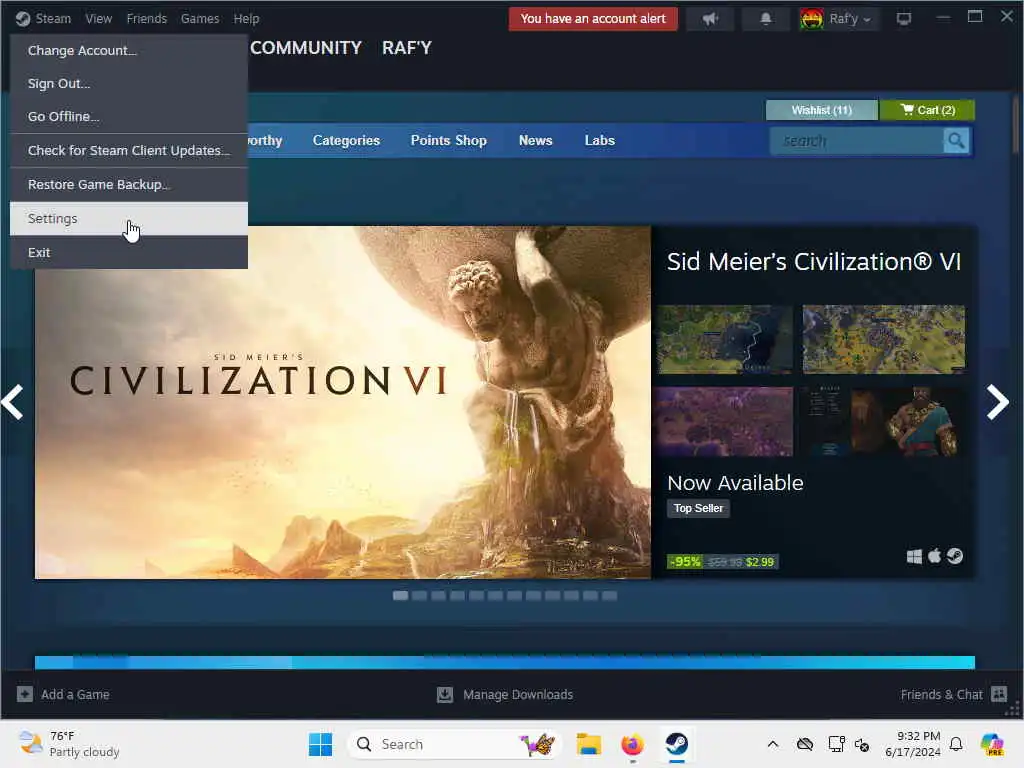Open Windows Start menu
This screenshot has height=768, width=1024.
tap(320, 744)
